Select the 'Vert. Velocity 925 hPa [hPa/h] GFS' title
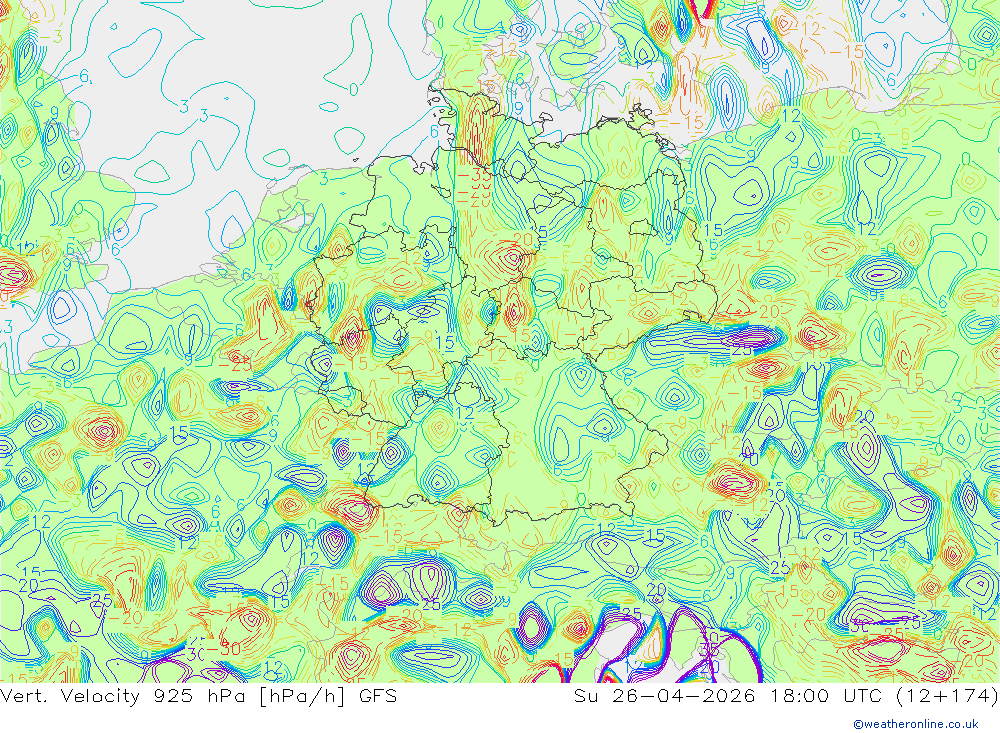 pyautogui.click(x=199, y=696)
